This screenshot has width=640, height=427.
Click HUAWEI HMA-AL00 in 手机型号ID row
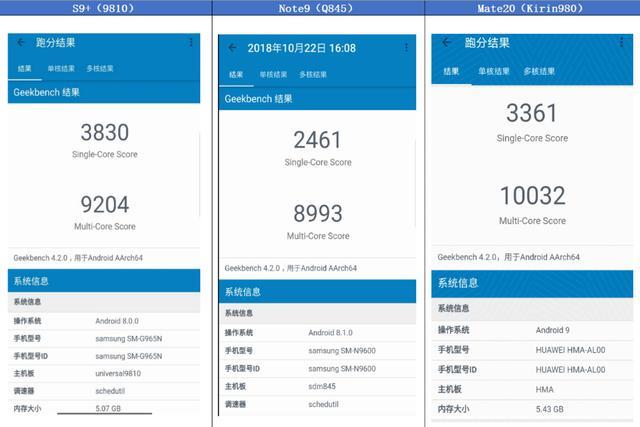(570, 370)
